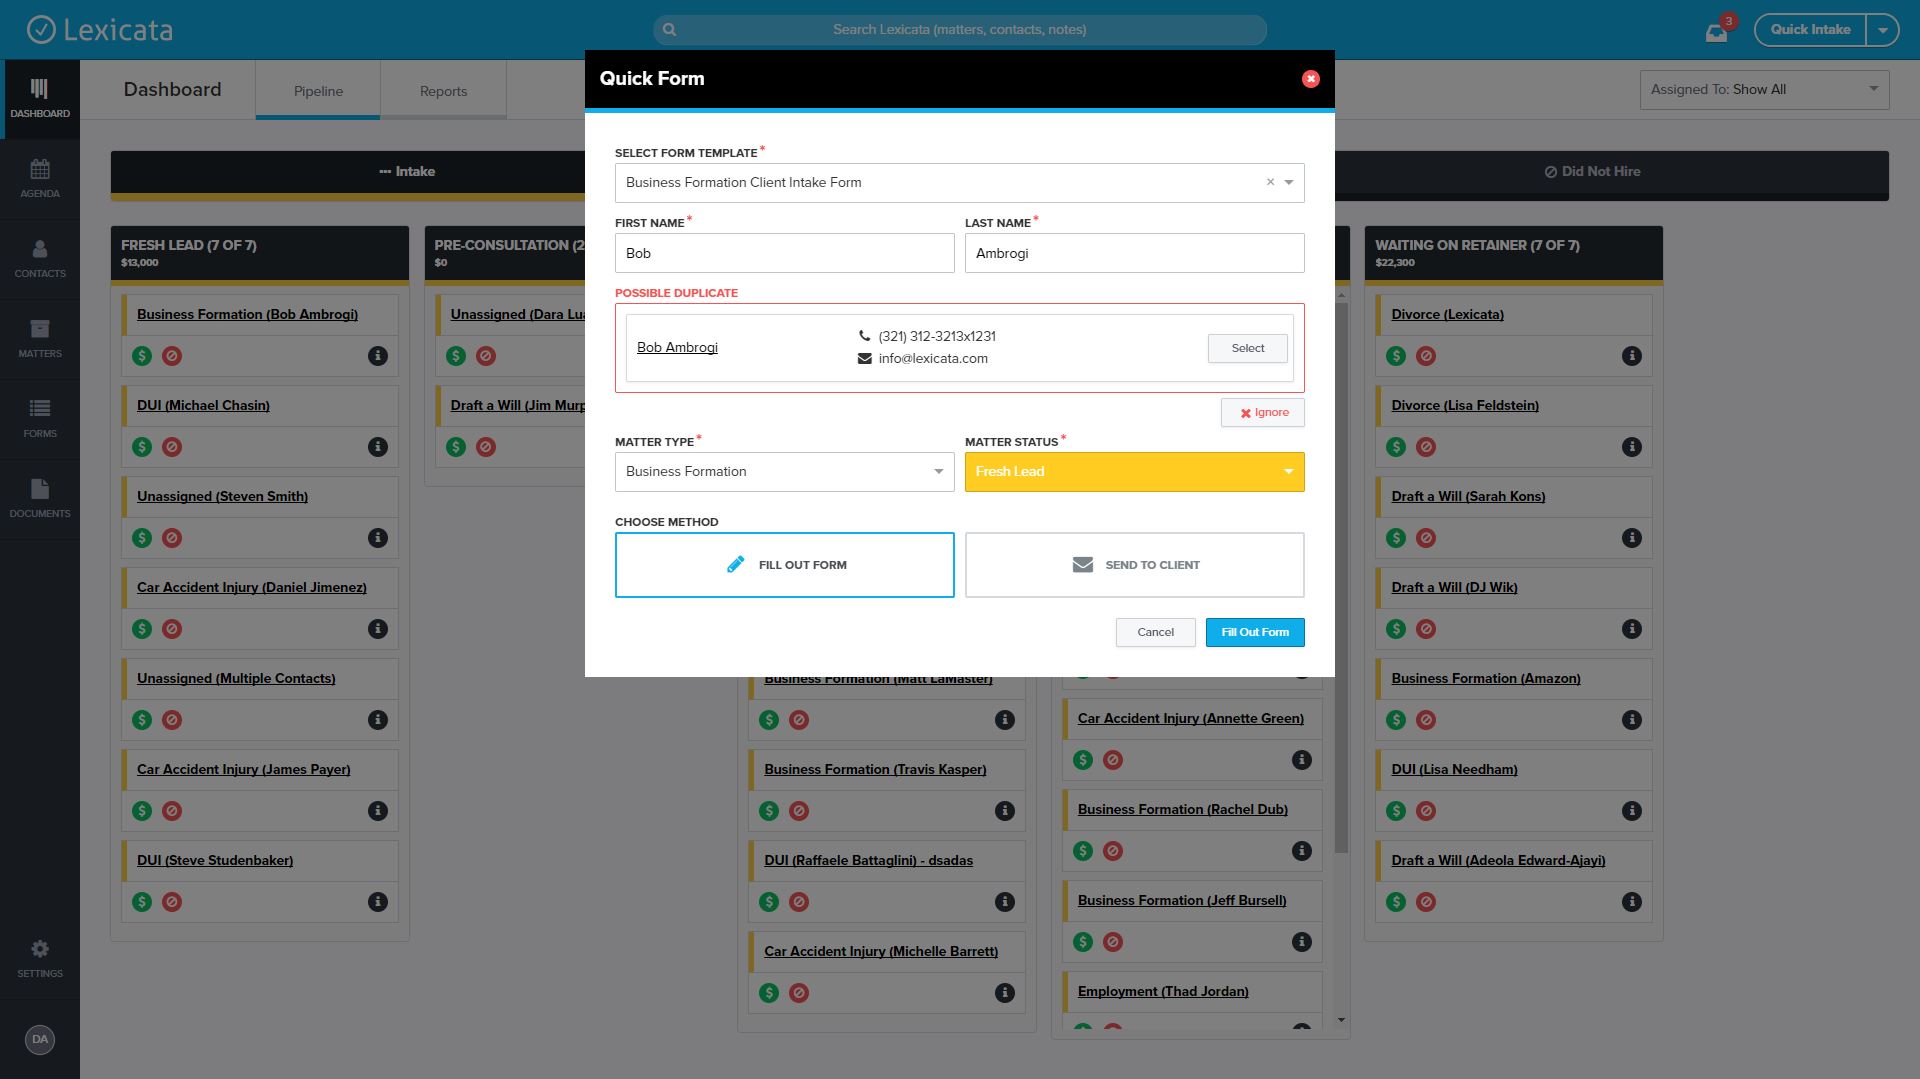The height and width of the screenshot is (1079, 1920).
Task: Clear the selected form template
Action: 1270,182
